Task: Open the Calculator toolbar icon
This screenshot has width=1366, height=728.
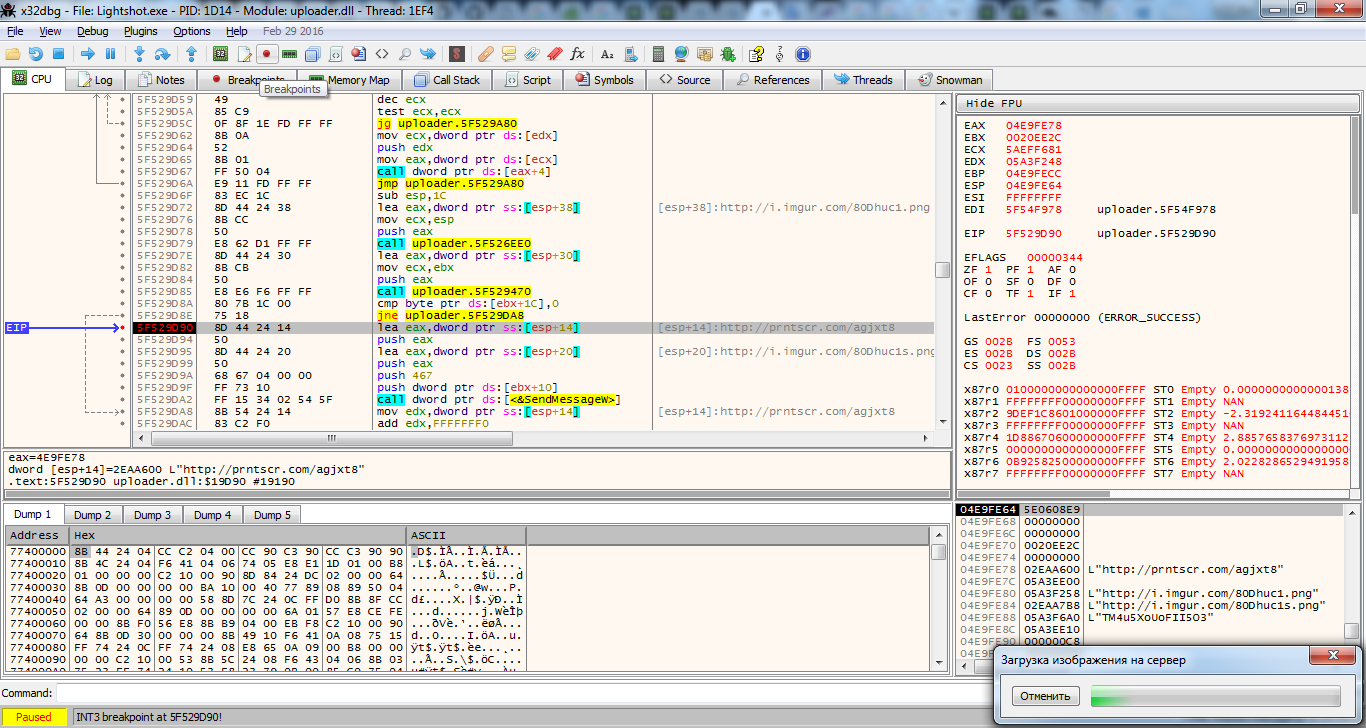Action: 656,54
